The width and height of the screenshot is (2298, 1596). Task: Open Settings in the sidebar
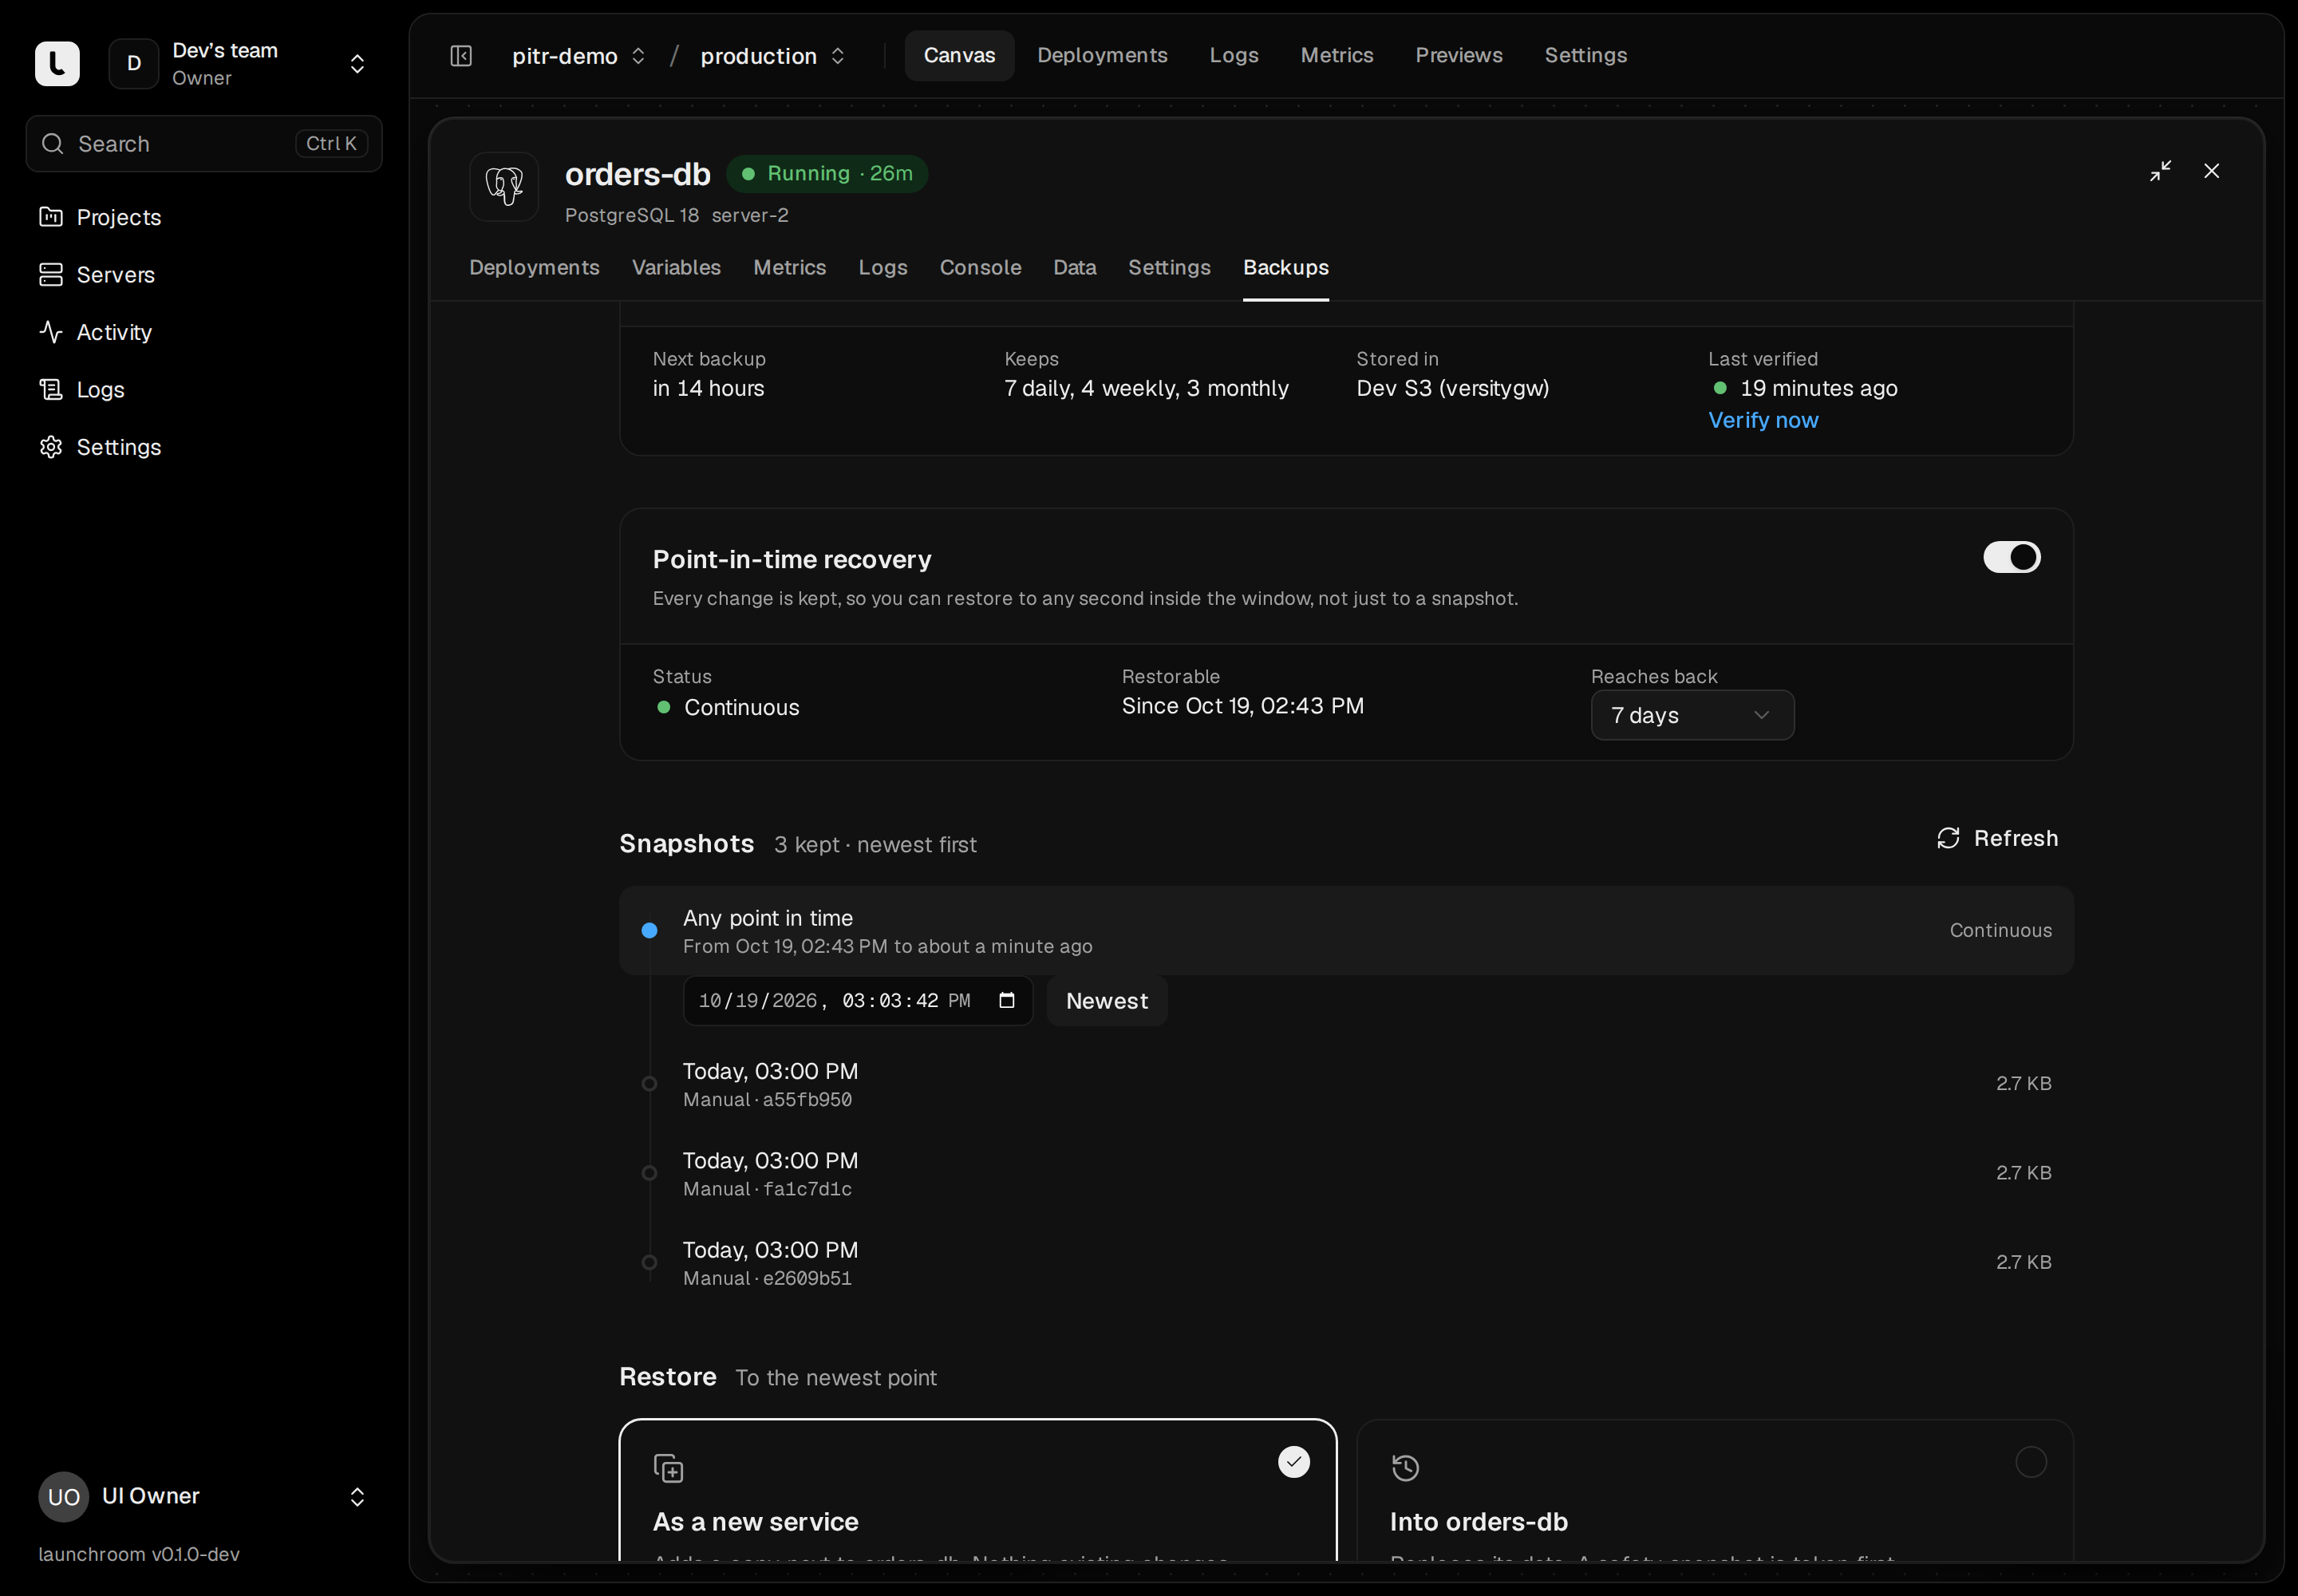click(204, 447)
